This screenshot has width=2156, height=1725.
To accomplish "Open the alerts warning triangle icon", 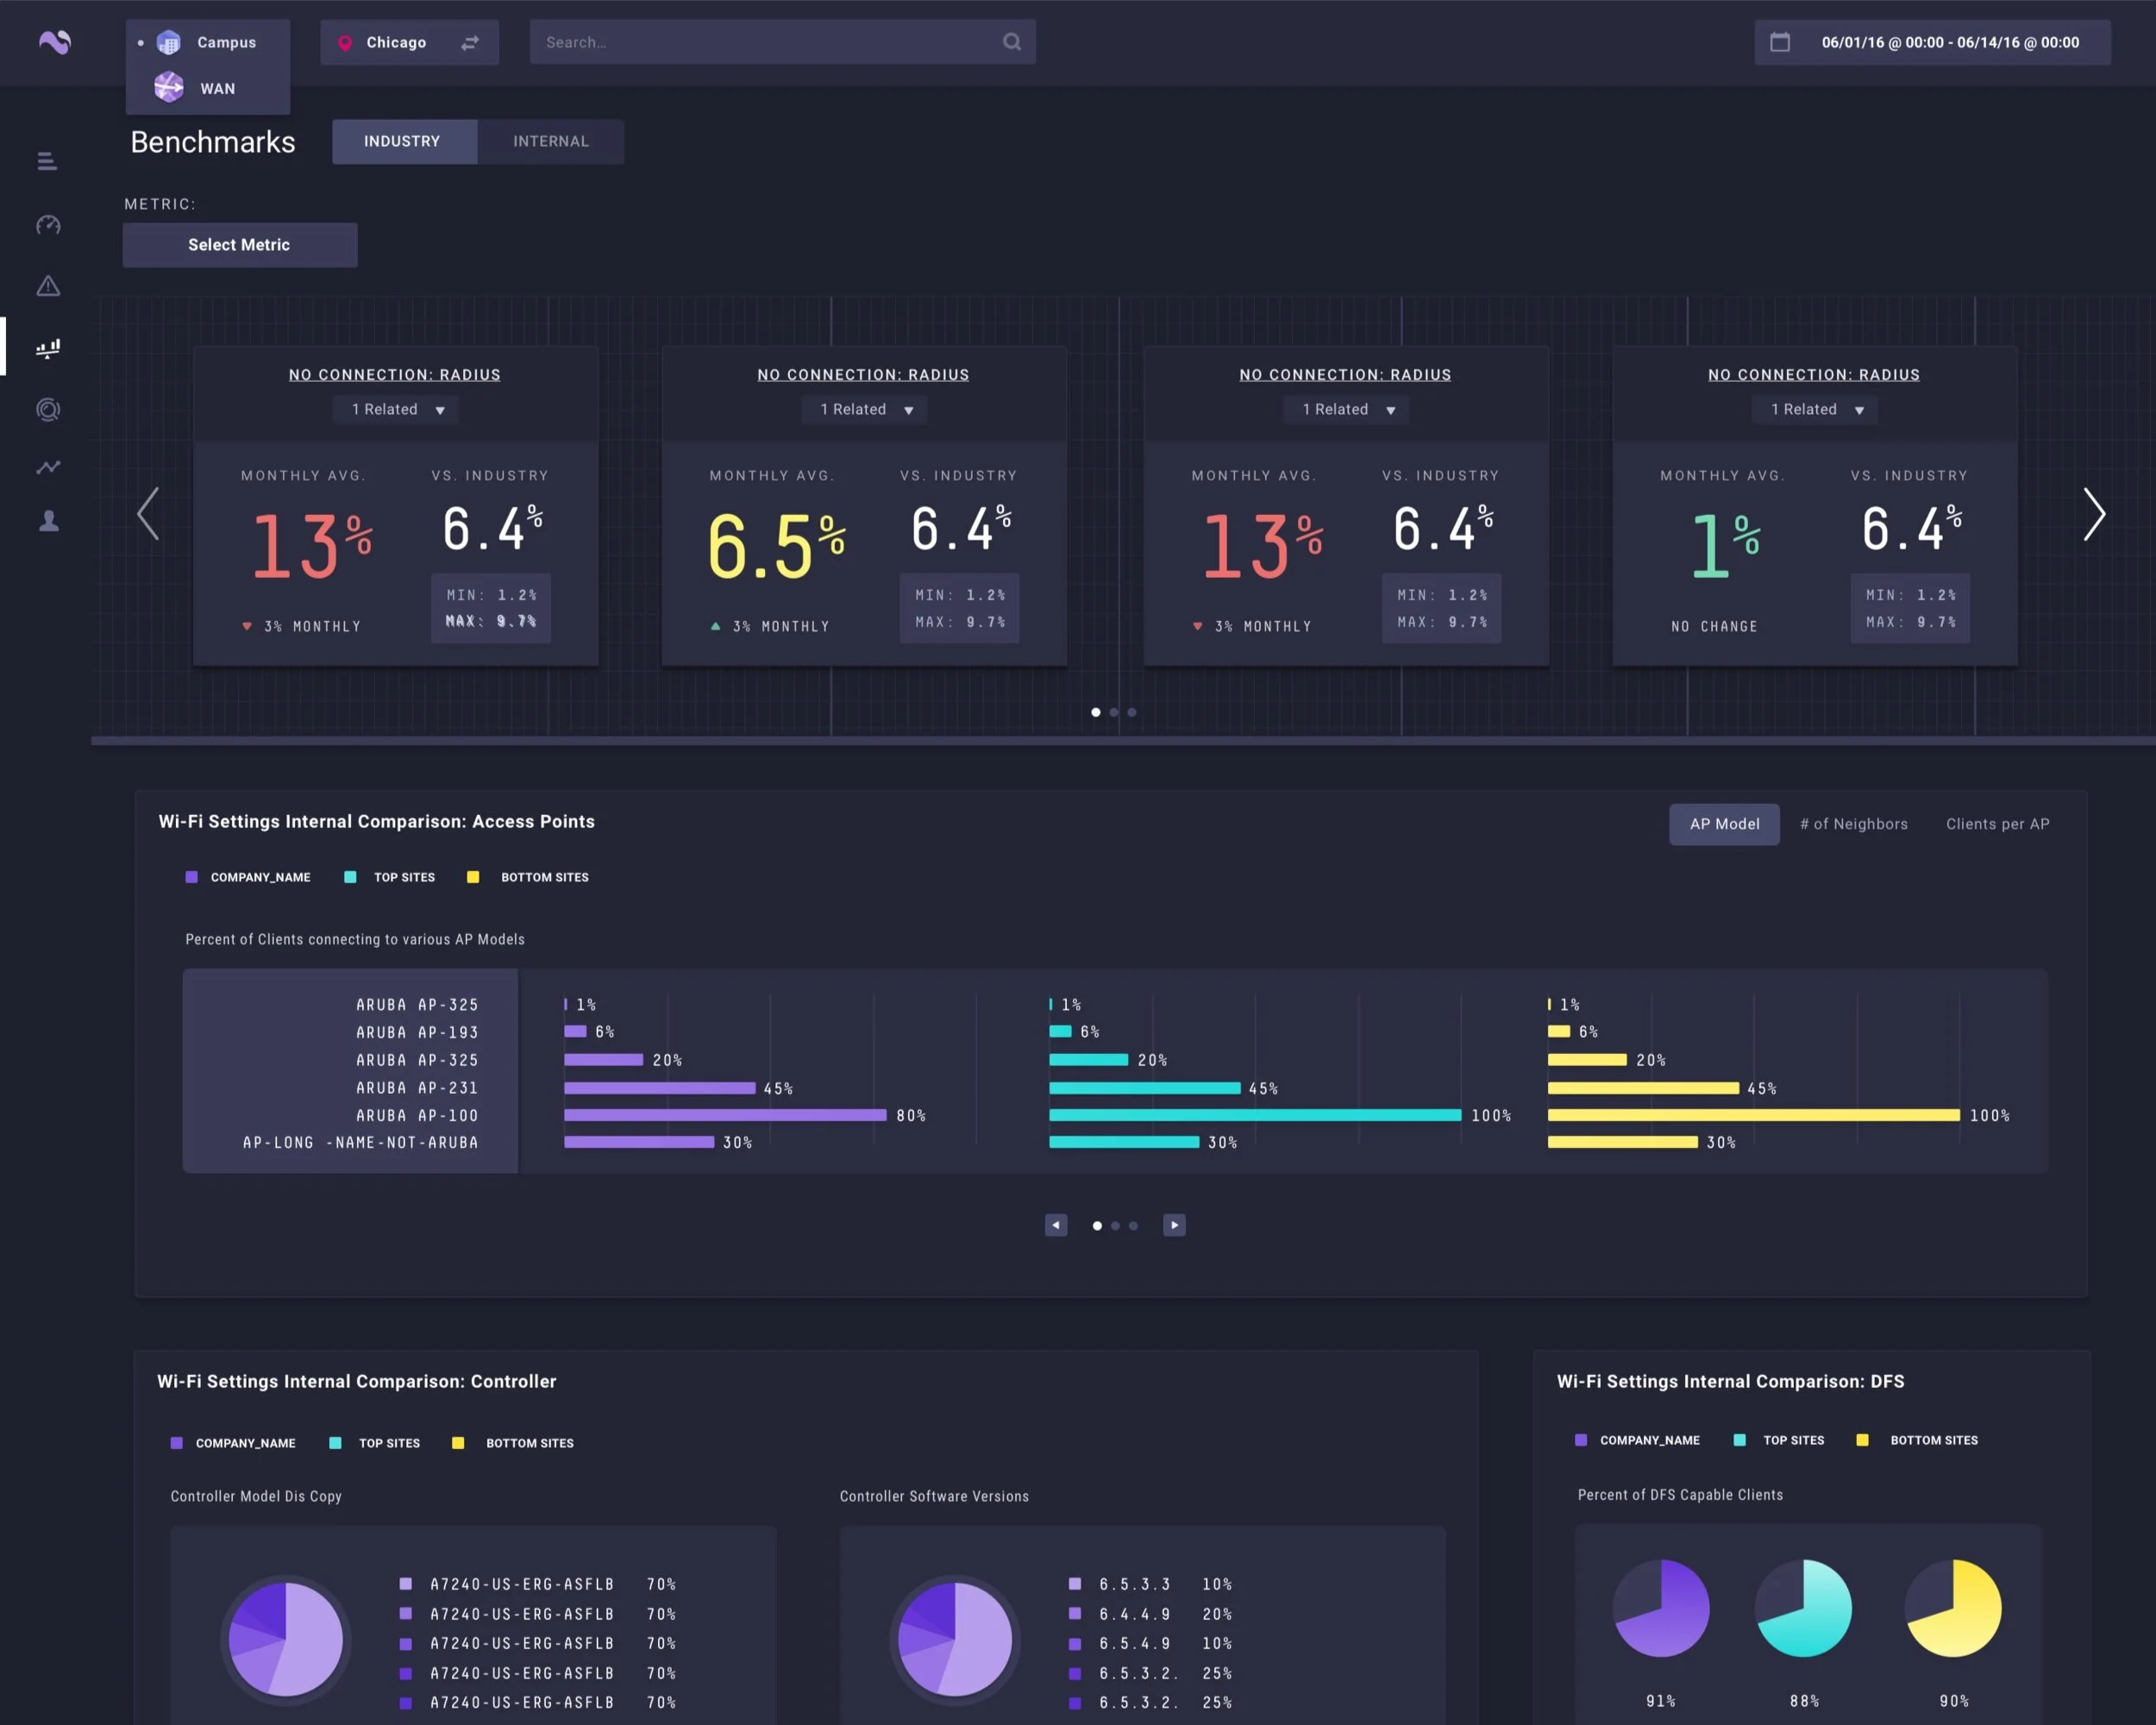I will [x=48, y=287].
